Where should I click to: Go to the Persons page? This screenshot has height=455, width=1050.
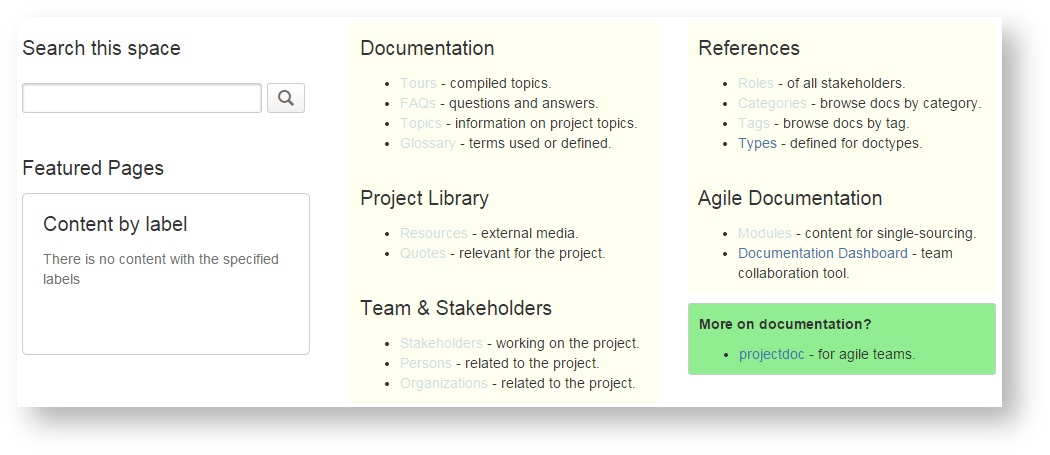[x=426, y=363]
